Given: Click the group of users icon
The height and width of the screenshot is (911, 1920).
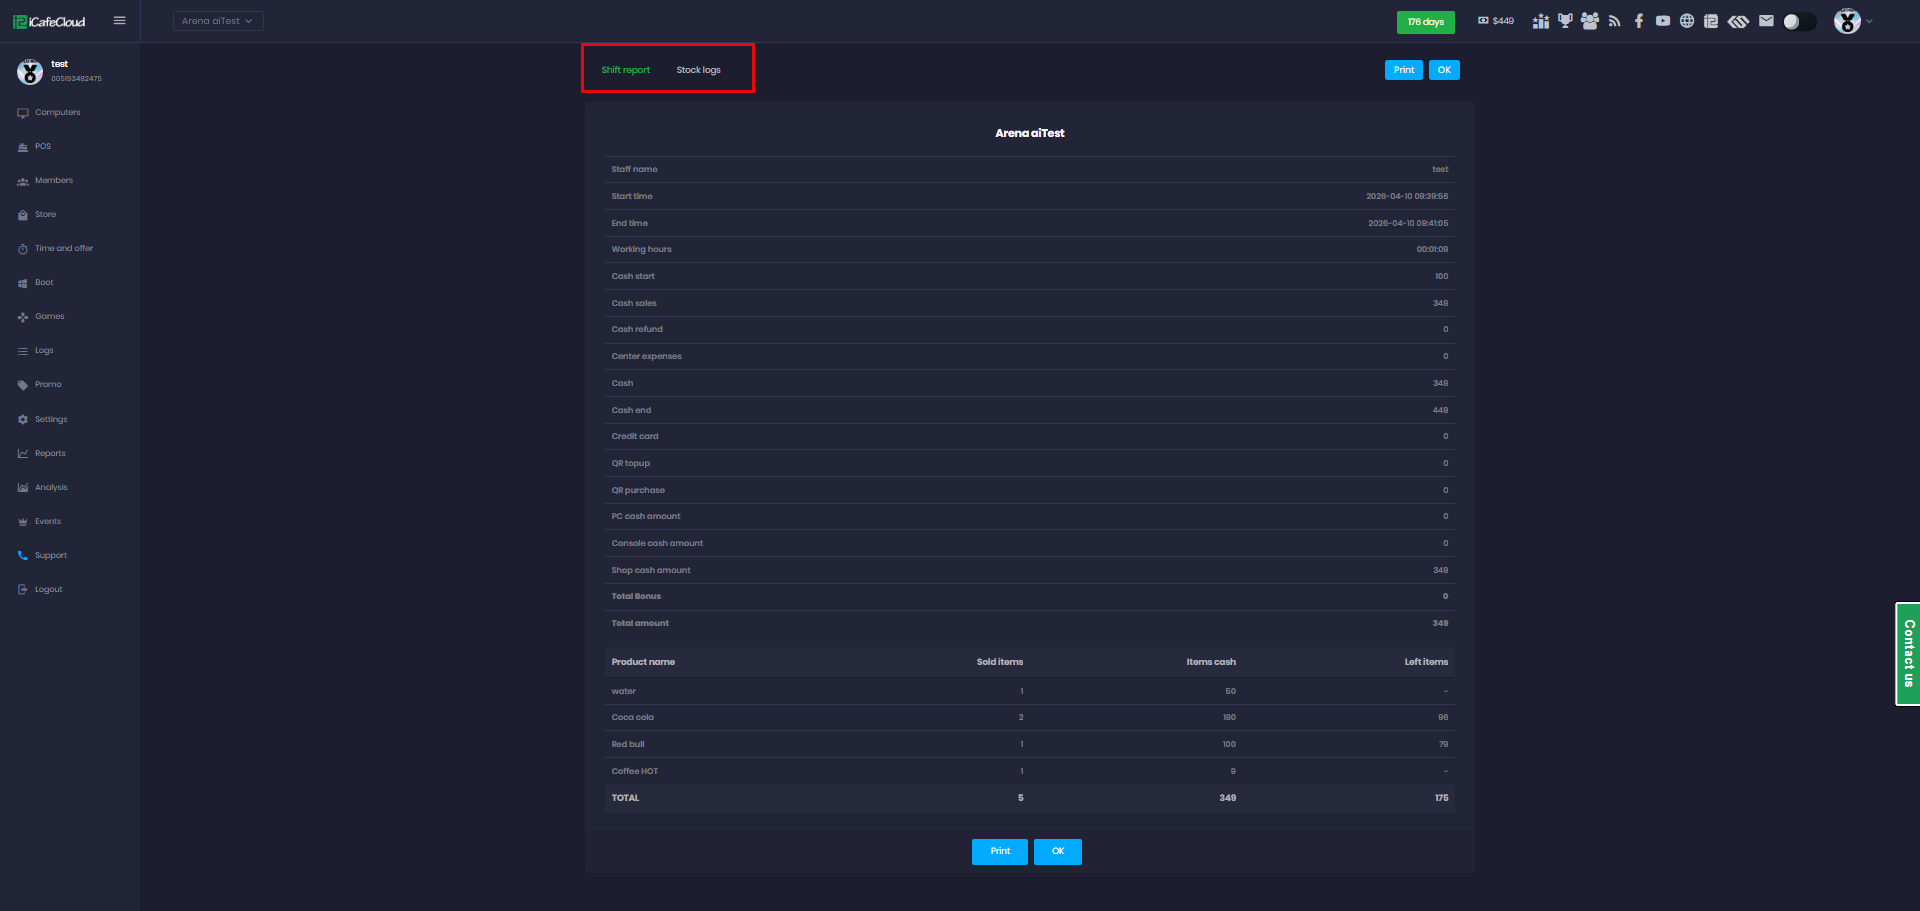Looking at the screenshot, I should [1590, 21].
